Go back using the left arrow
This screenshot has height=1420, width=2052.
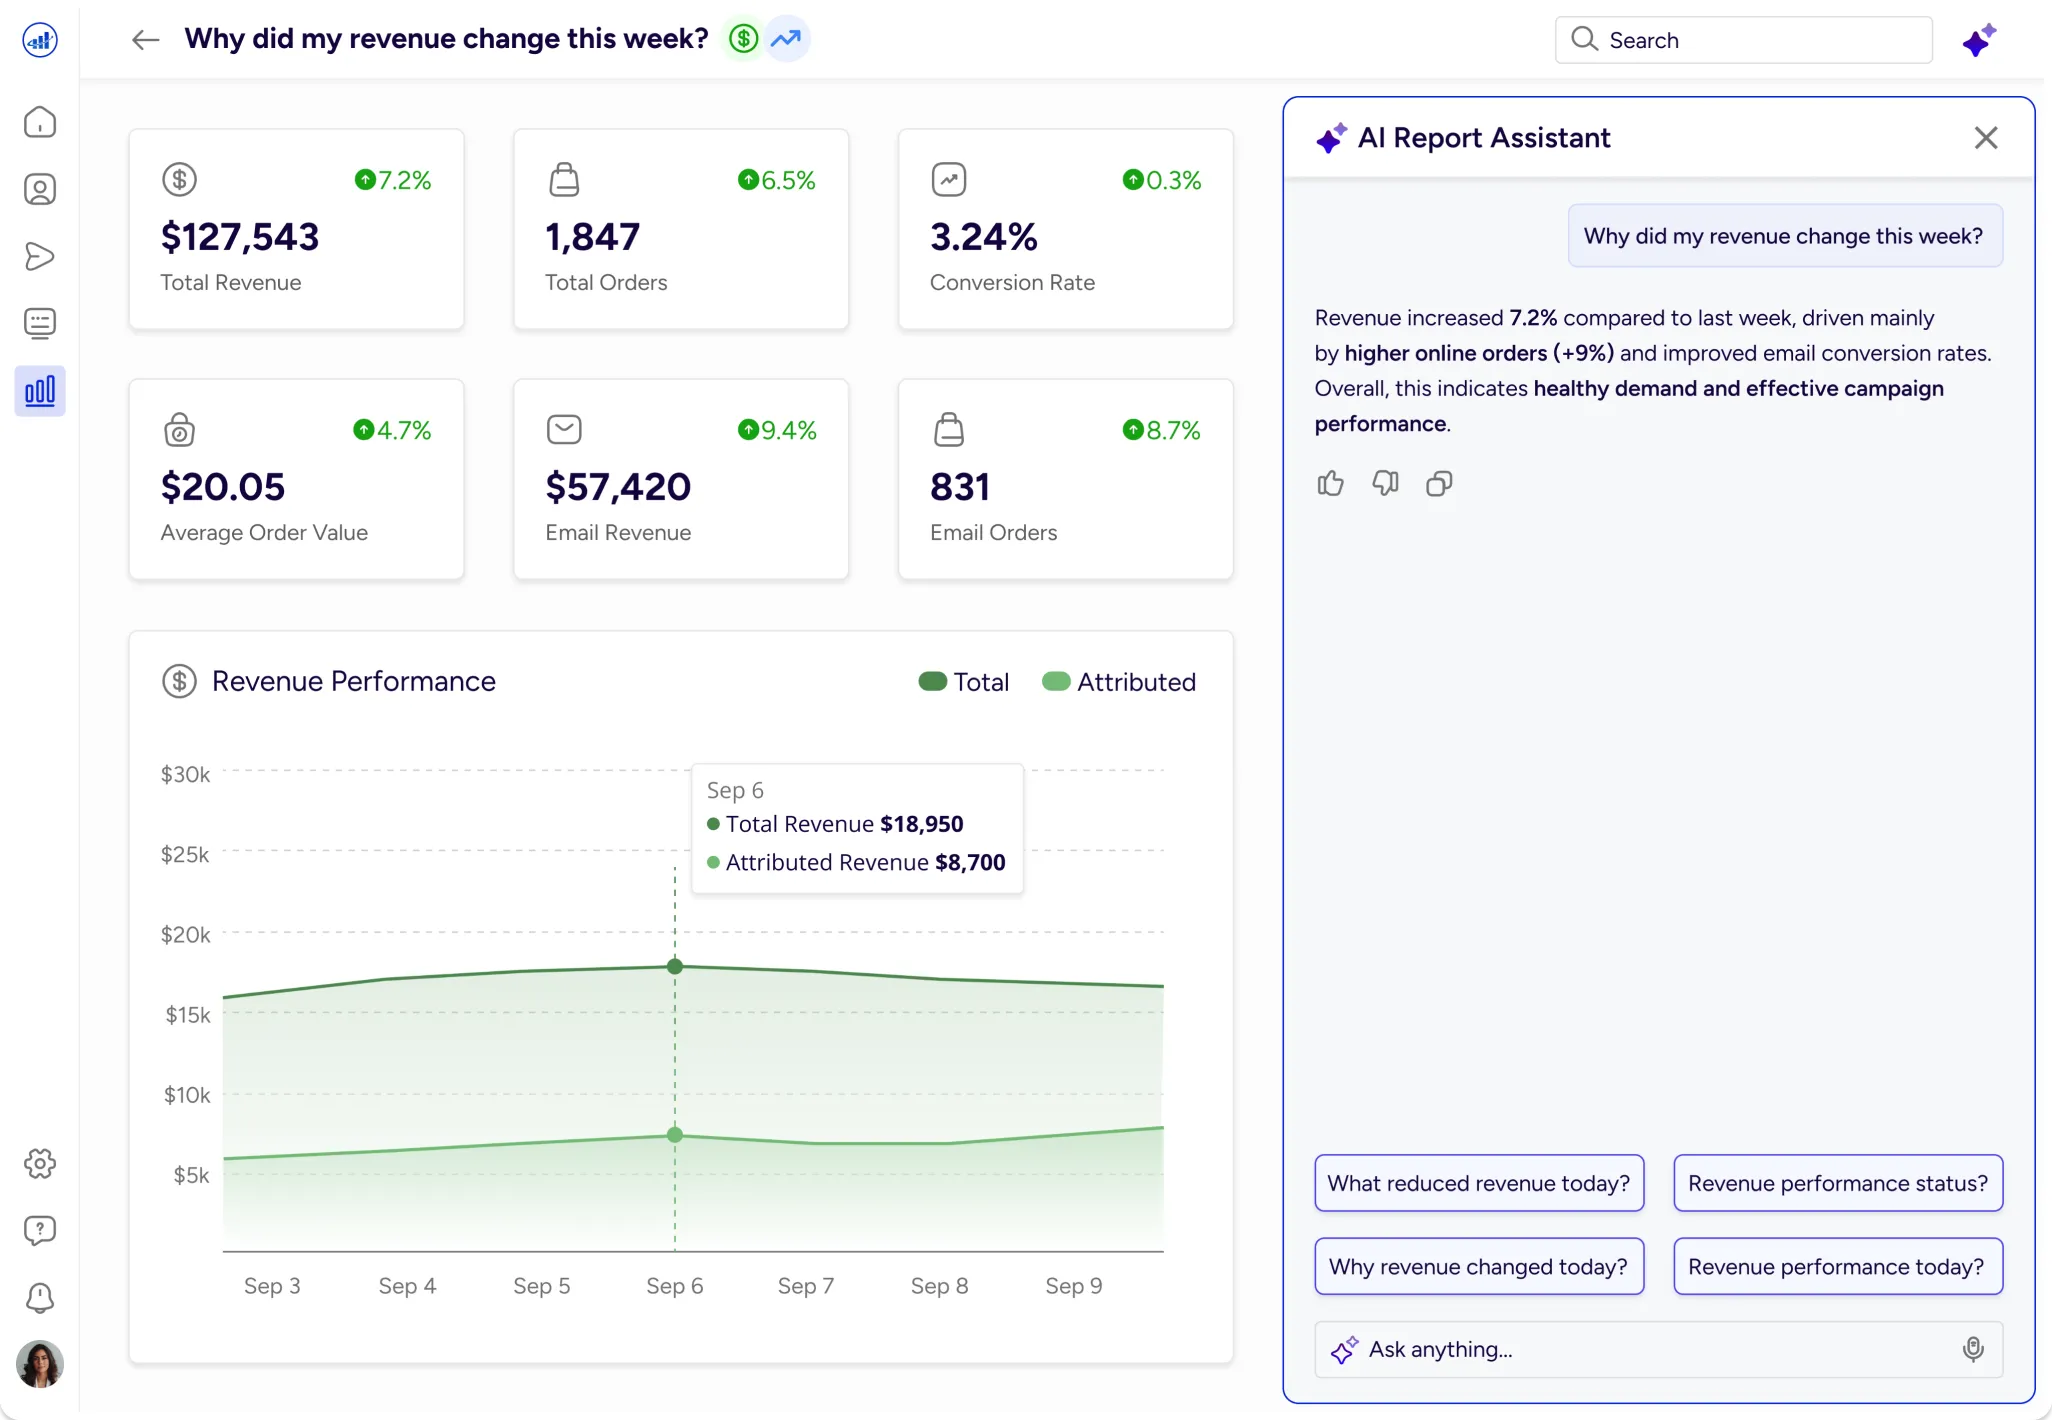coord(146,40)
